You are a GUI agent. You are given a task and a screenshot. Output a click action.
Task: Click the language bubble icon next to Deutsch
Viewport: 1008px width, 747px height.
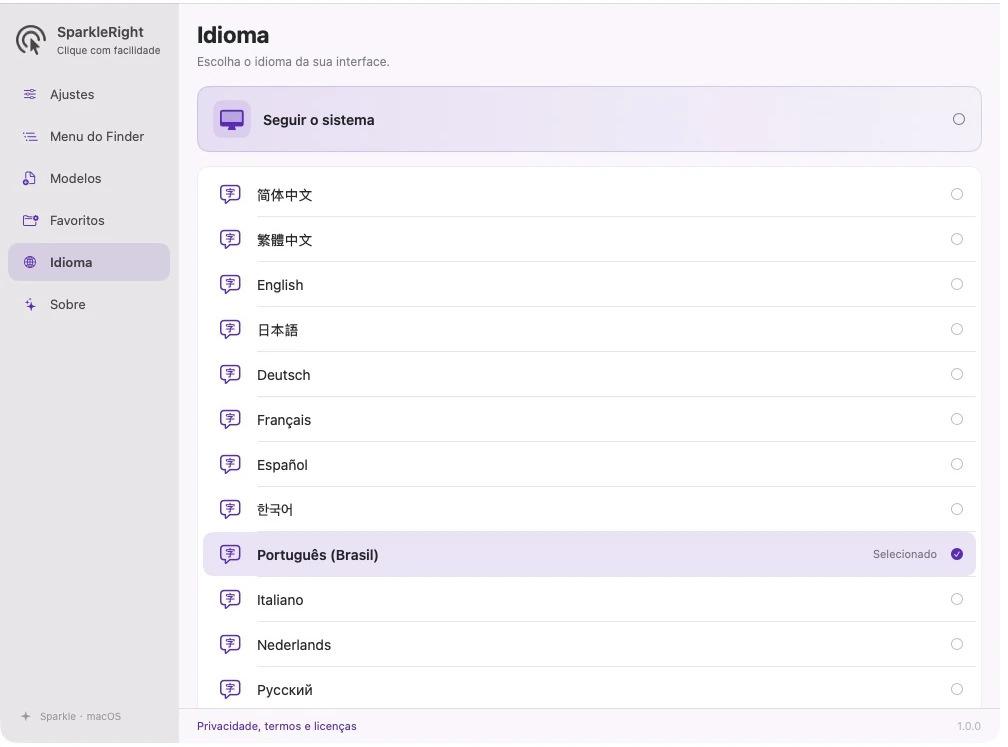click(x=230, y=374)
